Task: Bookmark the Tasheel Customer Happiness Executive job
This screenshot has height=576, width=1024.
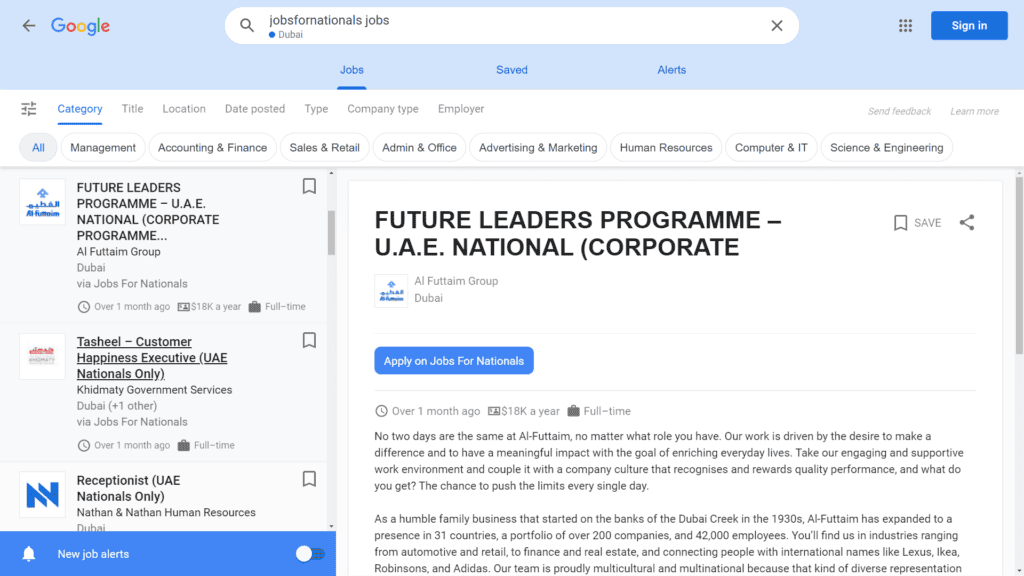Action: pyautogui.click(x=310, y=340)
